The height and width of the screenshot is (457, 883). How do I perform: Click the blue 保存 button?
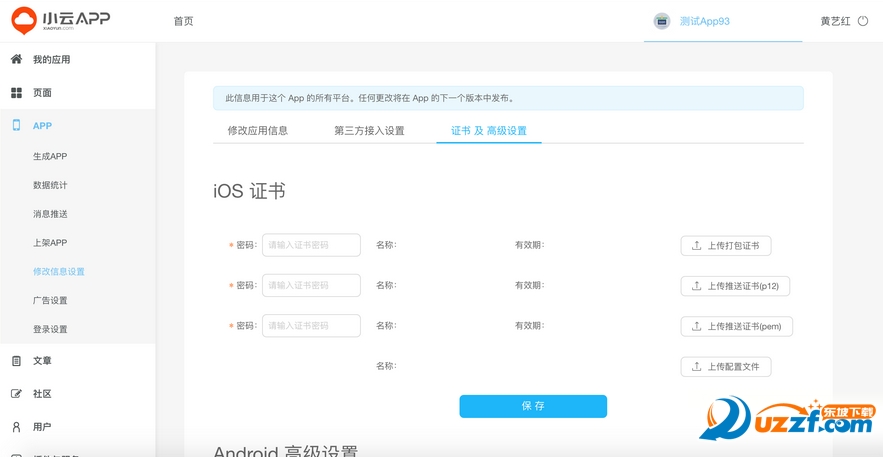(x=533, y=406)
